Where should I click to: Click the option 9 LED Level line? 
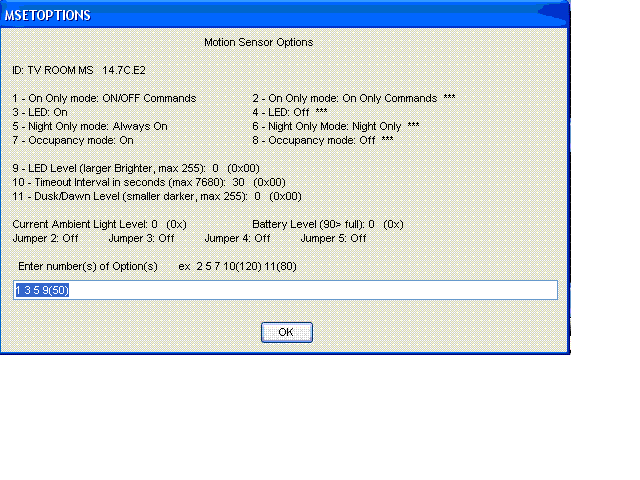[x=134, y=168]
